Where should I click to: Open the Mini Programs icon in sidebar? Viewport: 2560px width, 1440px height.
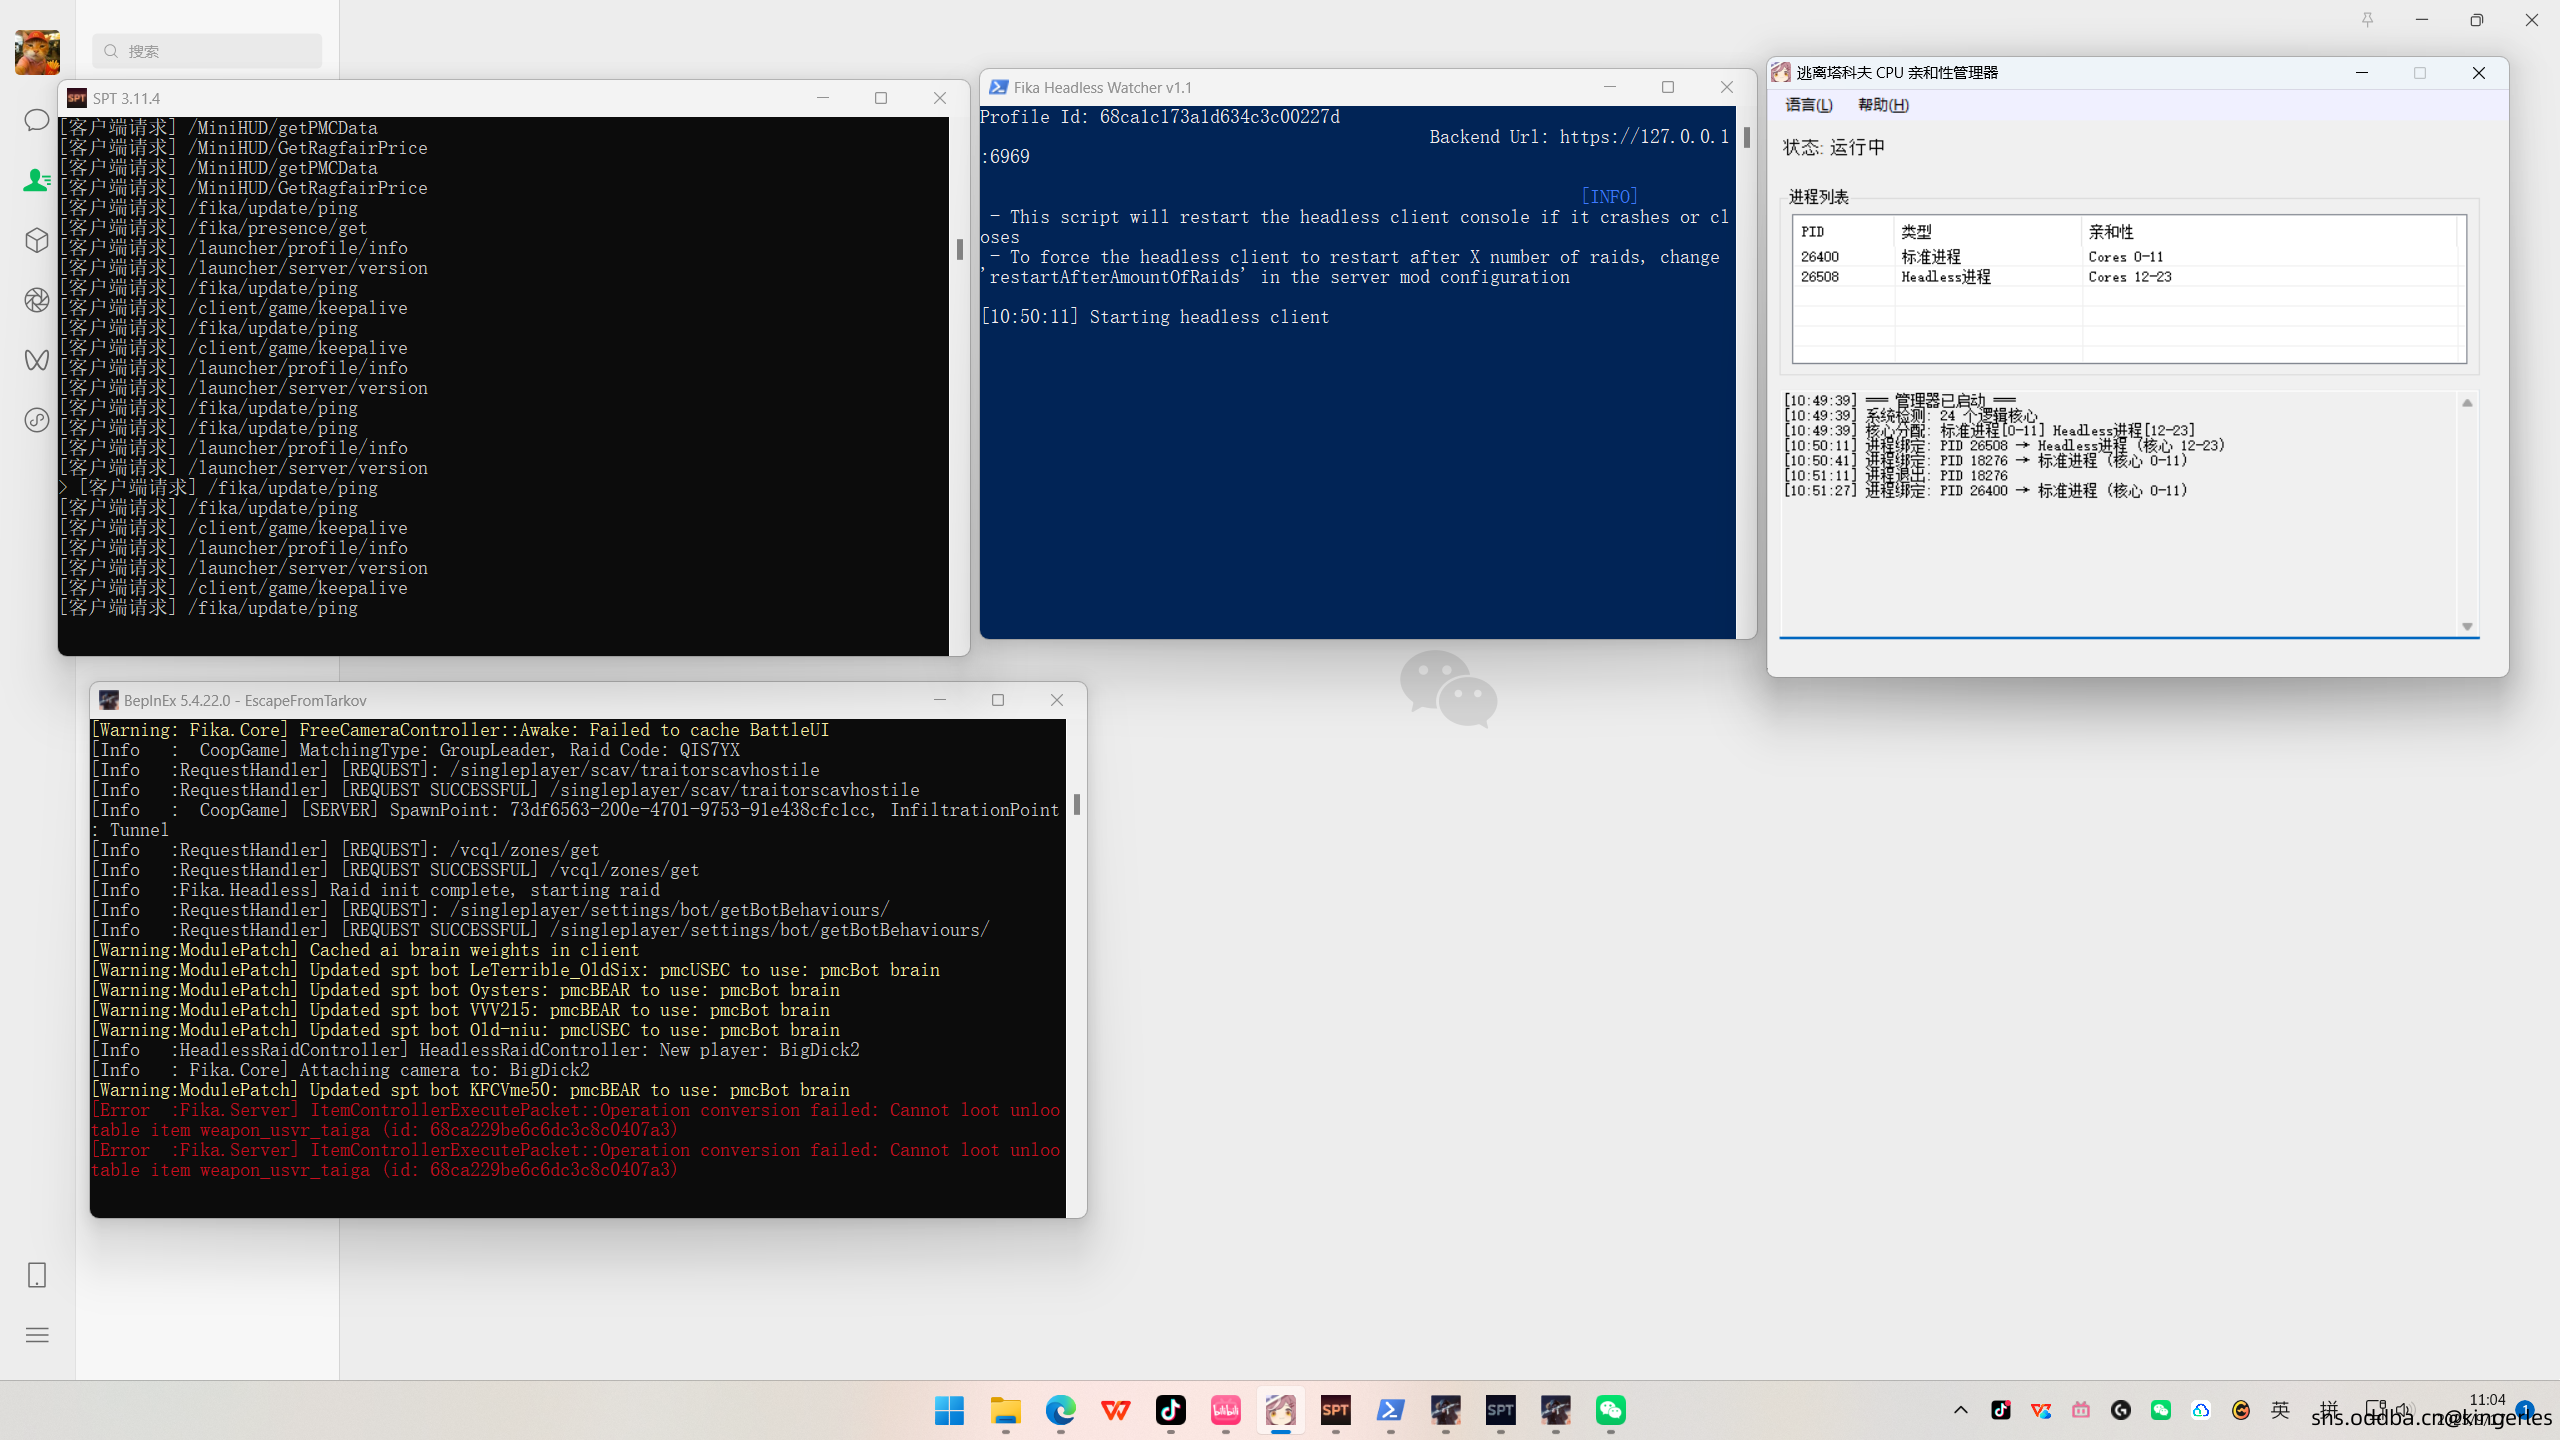point(37,420)
